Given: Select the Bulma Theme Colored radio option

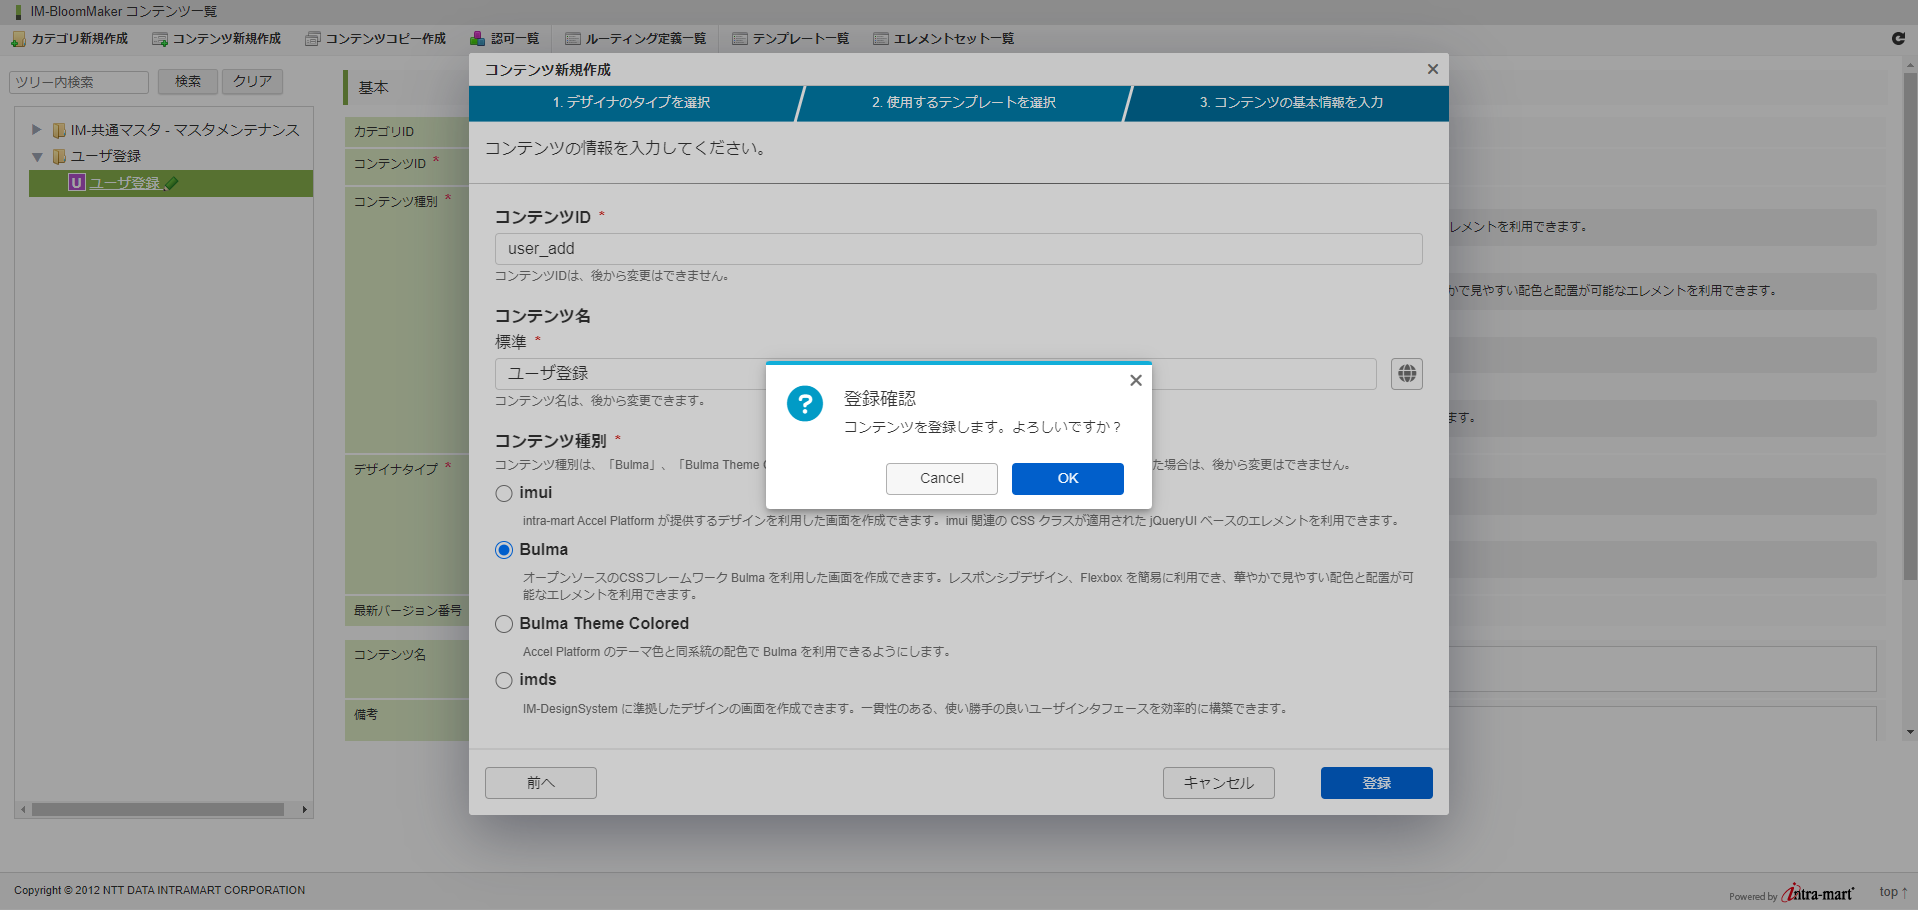Looking at the screenshot, I should click(504, 624).
